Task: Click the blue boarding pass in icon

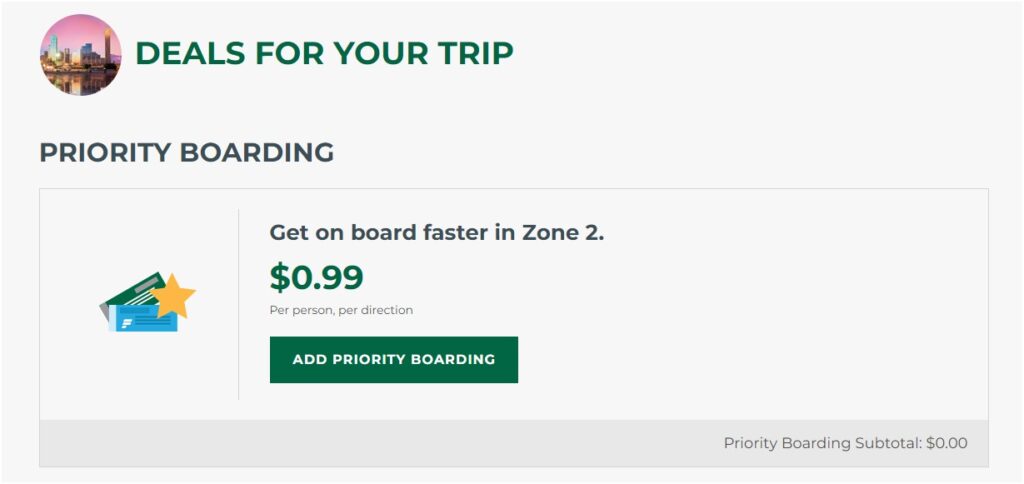Action: pos(143,318)
